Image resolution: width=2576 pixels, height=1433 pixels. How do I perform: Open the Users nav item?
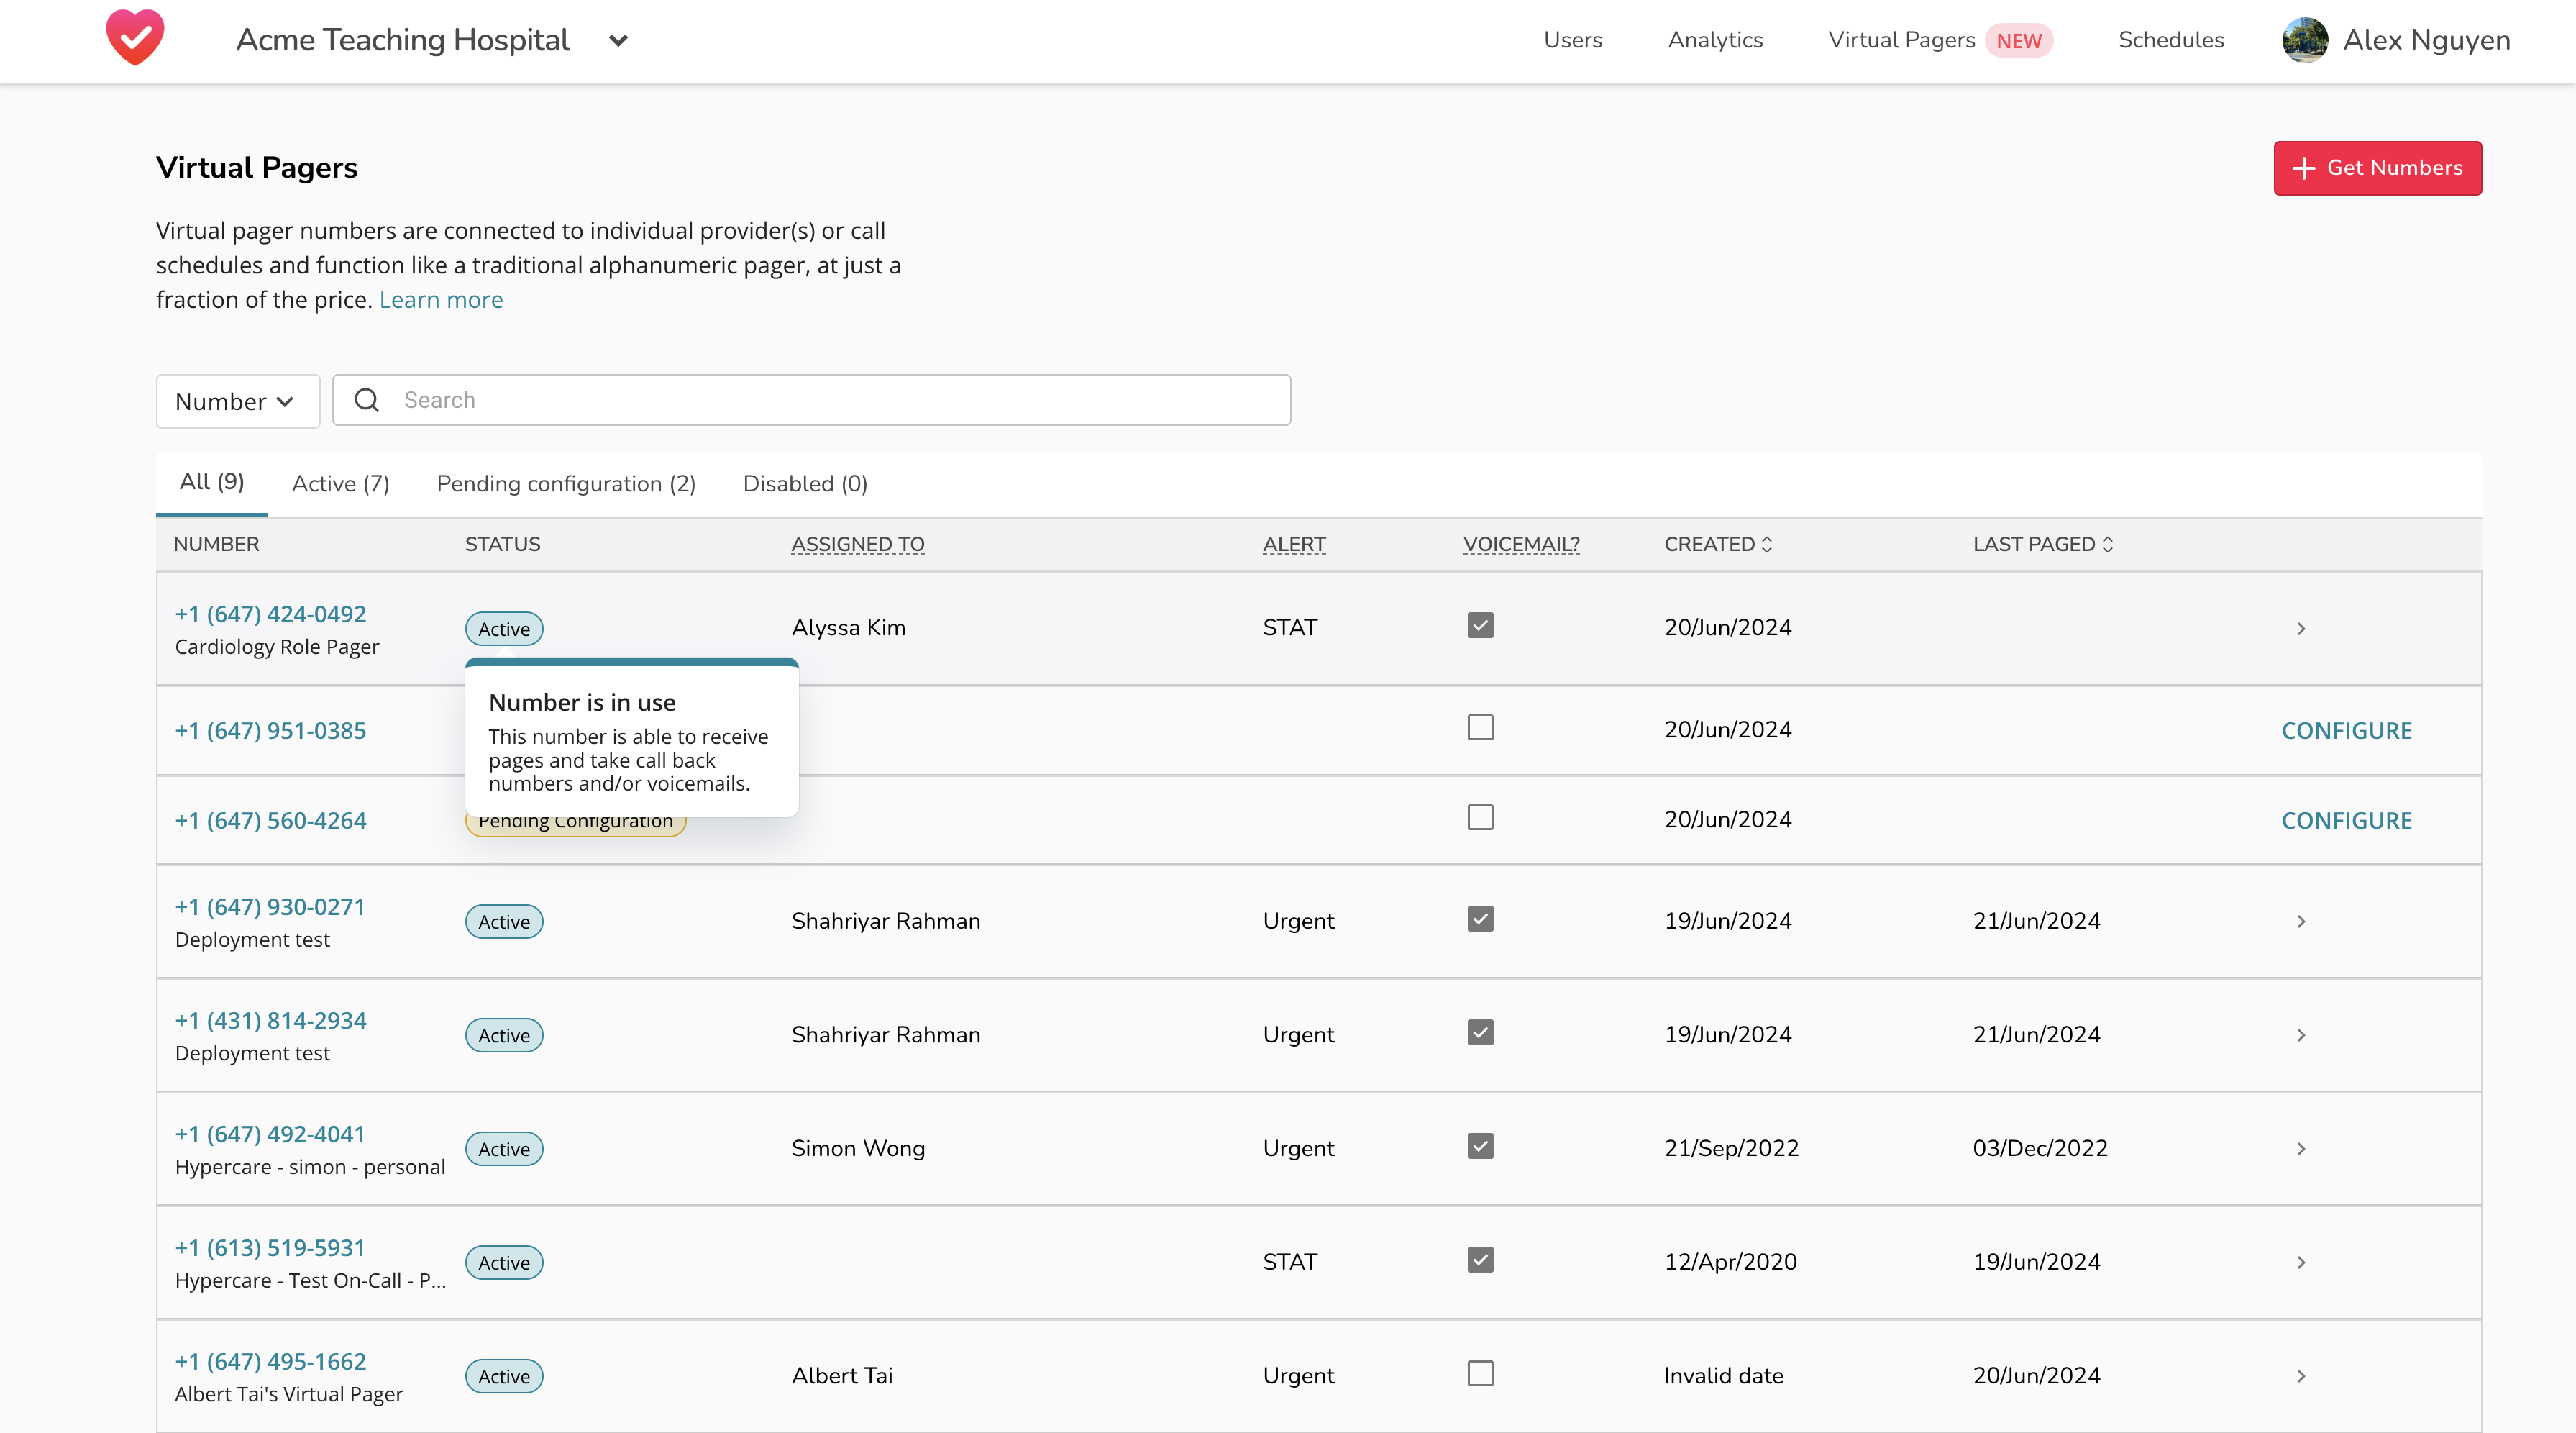[x=1573, y=40]
